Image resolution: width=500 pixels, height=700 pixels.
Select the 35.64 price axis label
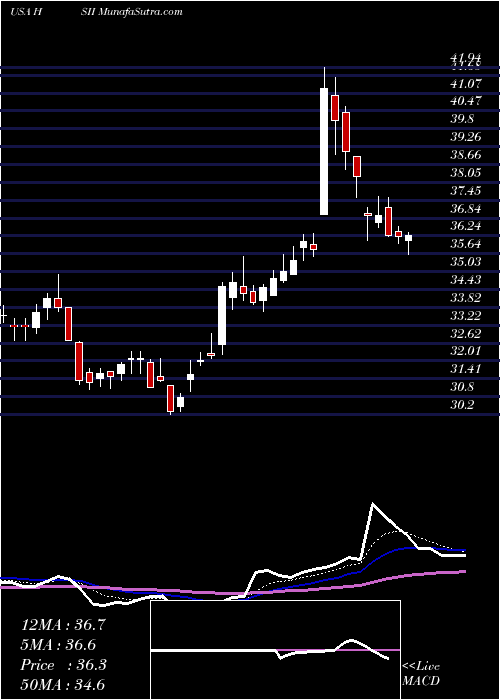click(x=465, y=244)
